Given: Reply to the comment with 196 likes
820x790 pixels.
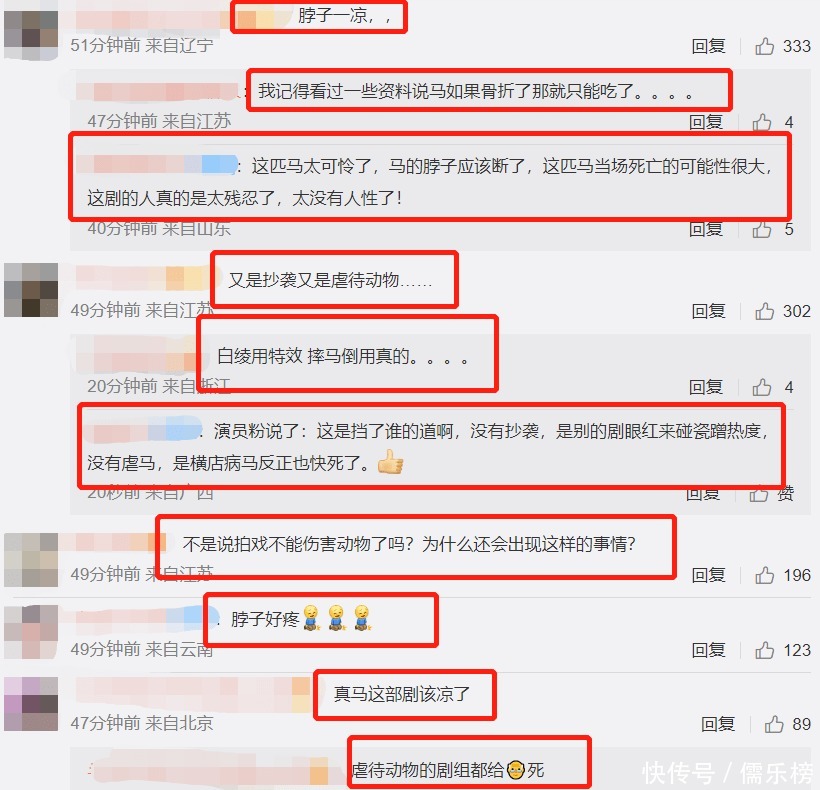Looking at the screenshot, I should click(708, 575).
